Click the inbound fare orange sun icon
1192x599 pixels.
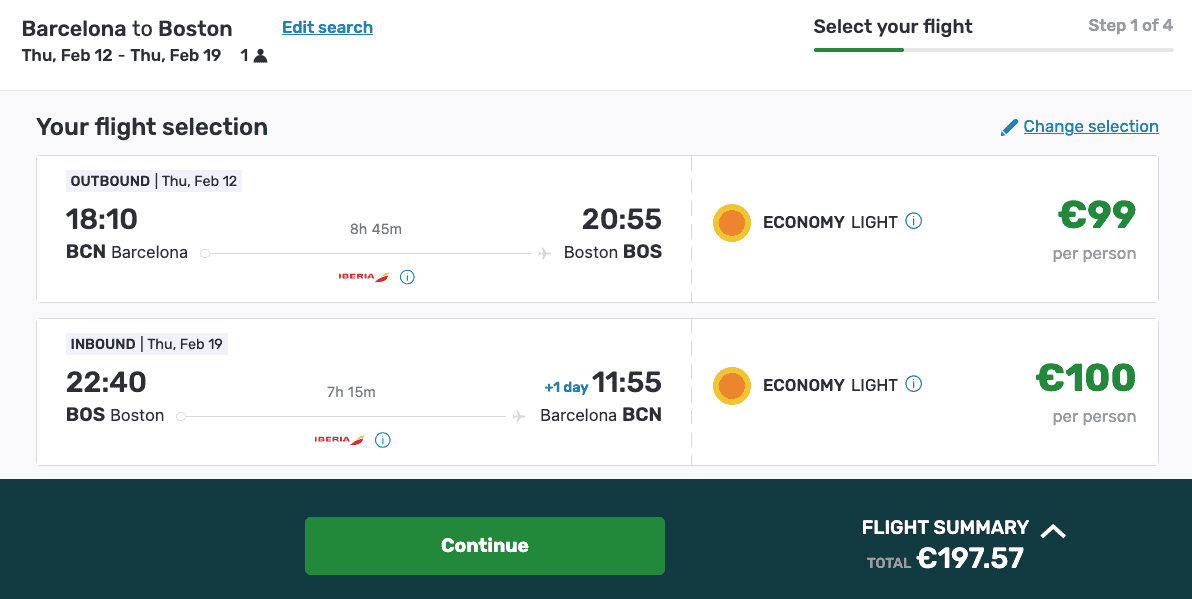click(x=732, y=386)
